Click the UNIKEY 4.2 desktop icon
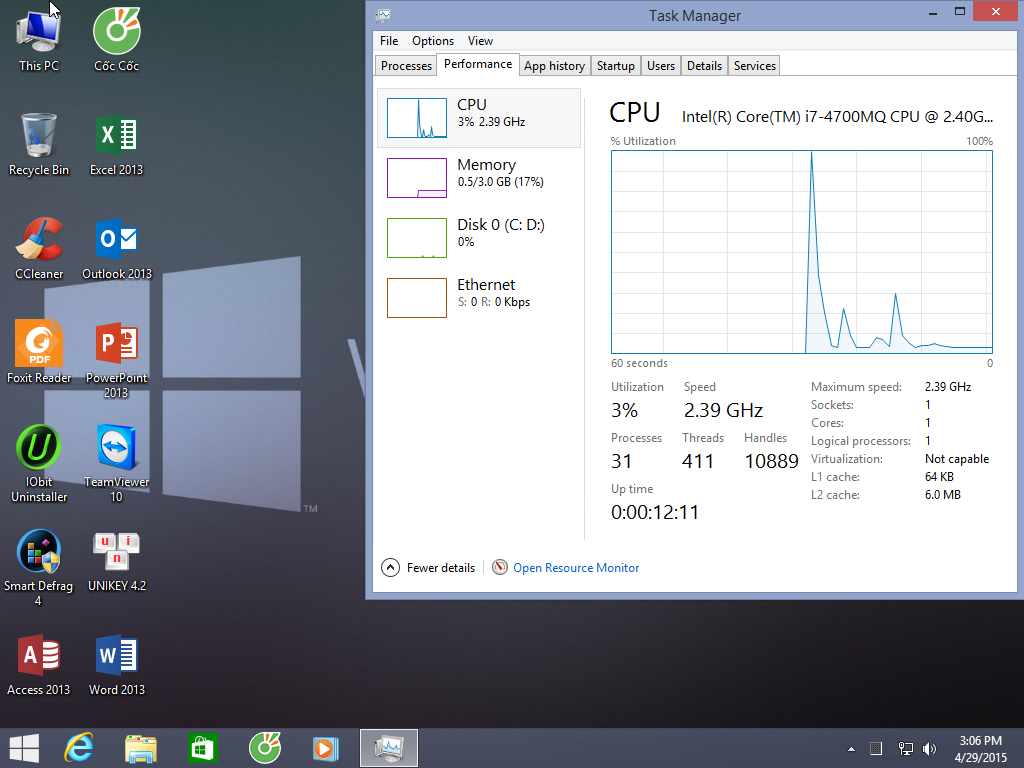The height and width of the screenshot is (768, 1024). (x=116, y=553)
